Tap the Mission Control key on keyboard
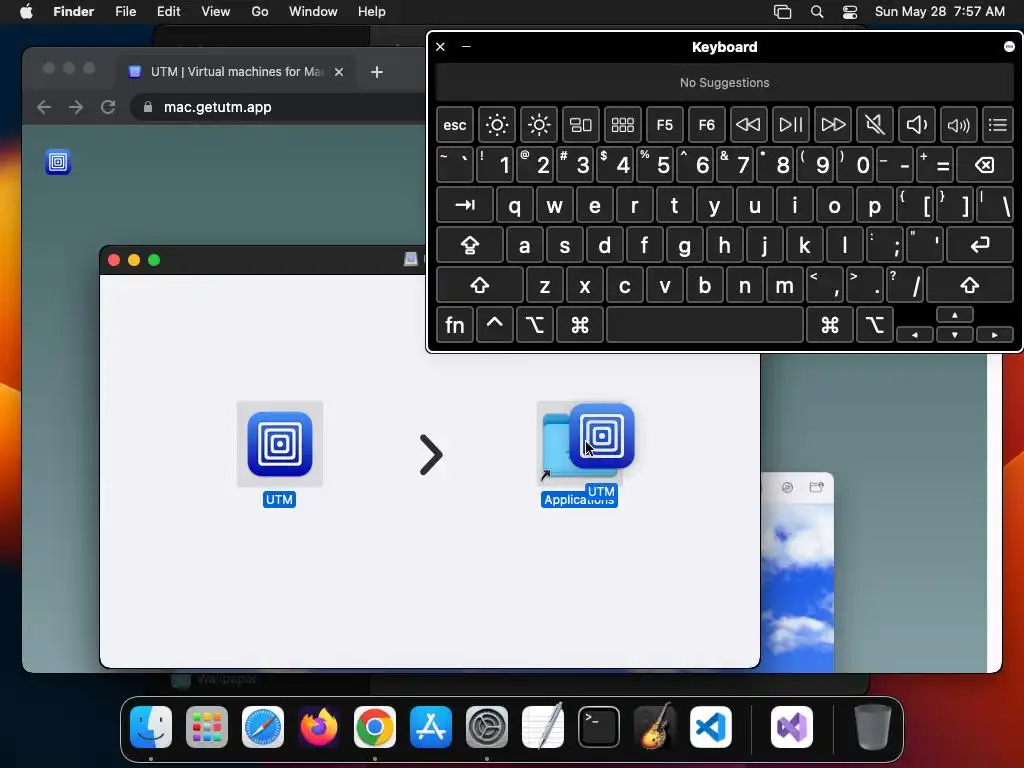Image resolution: width=1024 pixels, height=768 pixels. [x=581, y=125]
